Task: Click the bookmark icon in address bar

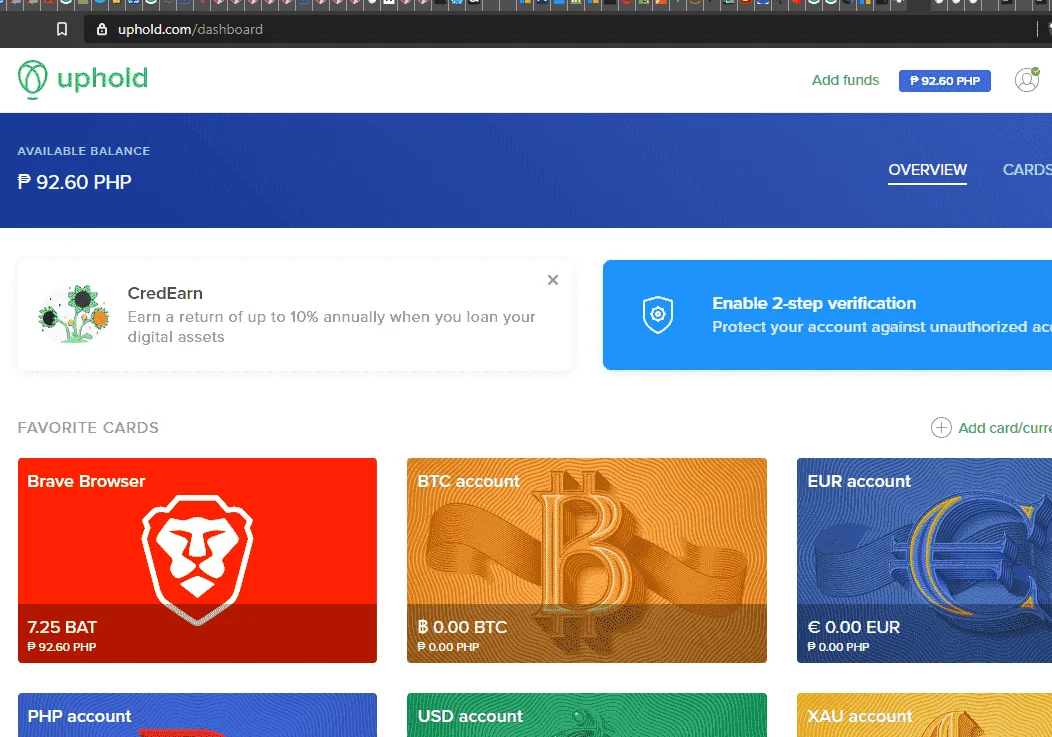Action: pos(62,30)
